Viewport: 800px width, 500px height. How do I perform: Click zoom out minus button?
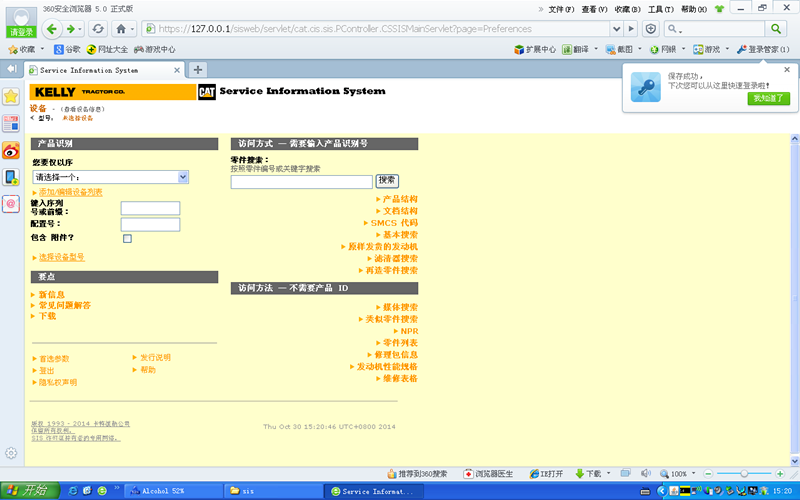pyautogui.click(x=708, y=473)
